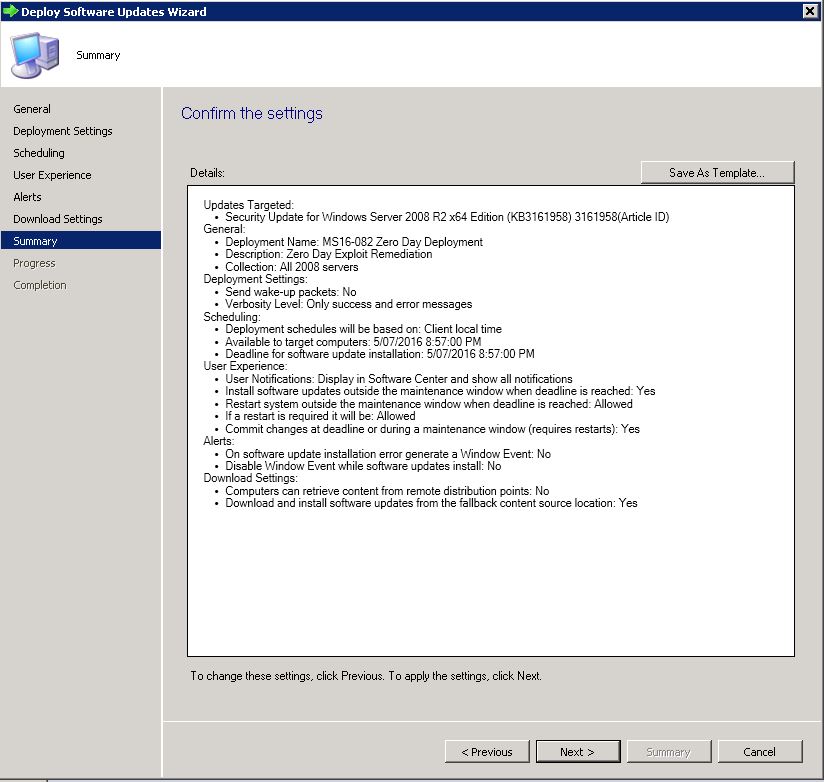Select the highlighted Summary page
This screenshot has width=824, height=782.
(81, 241)
